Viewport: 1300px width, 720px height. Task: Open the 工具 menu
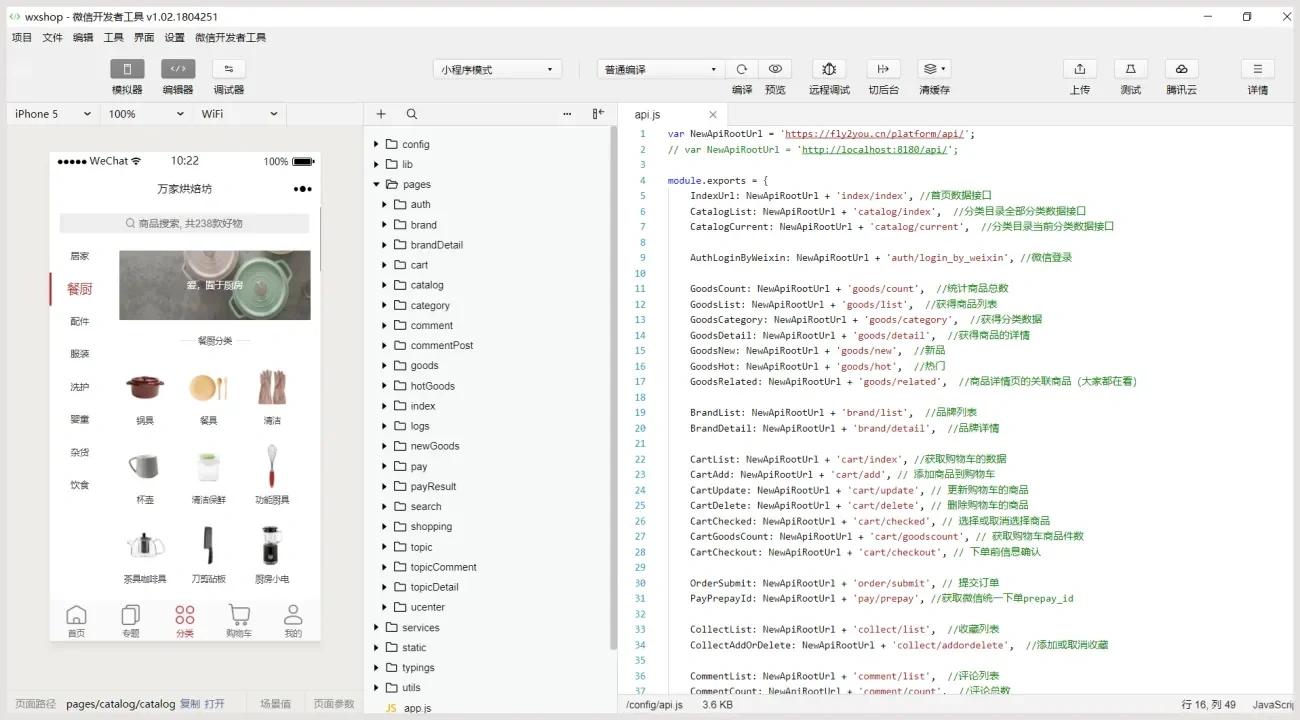[113, 37]
